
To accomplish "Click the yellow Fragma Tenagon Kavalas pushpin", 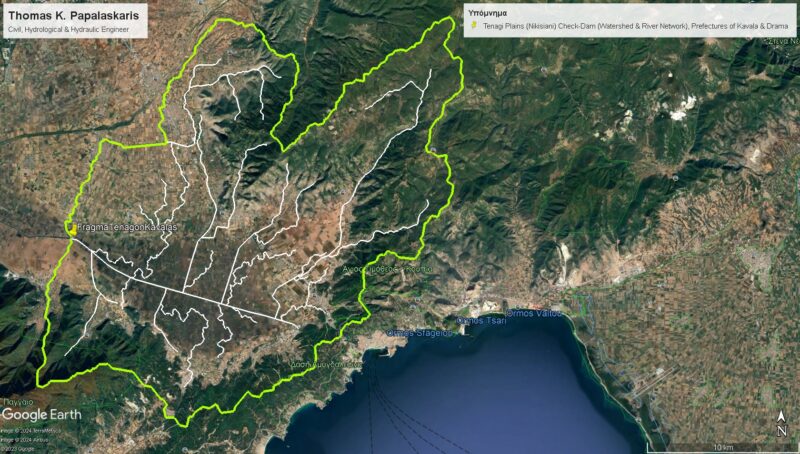I will click(x=73, y=229).
